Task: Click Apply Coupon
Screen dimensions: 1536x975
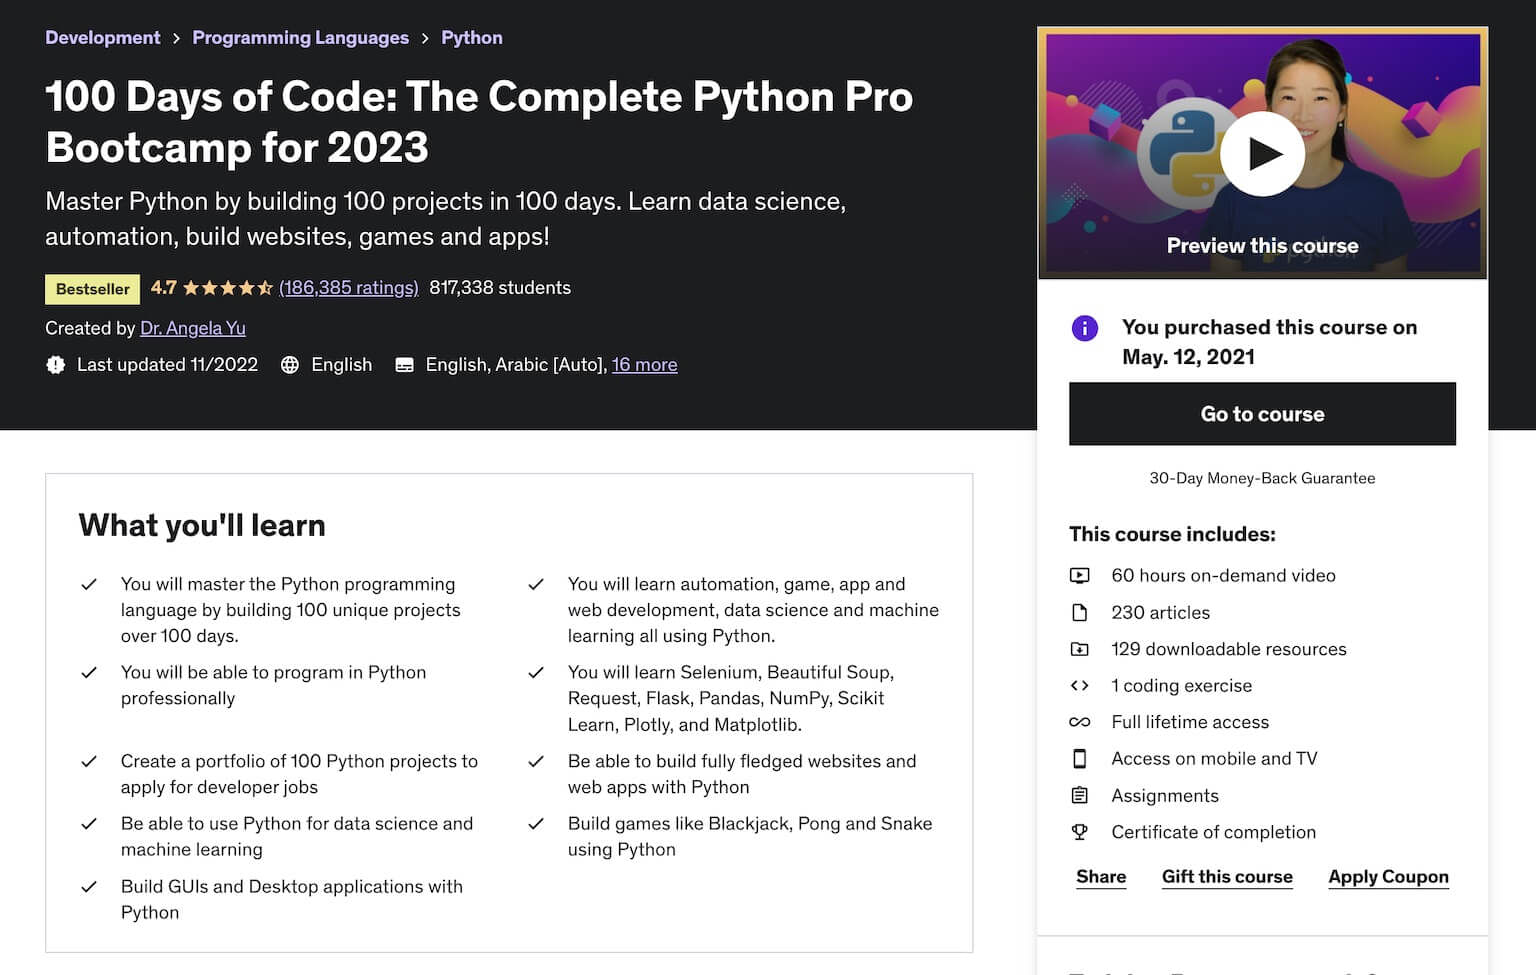Action: (1388, 876)
